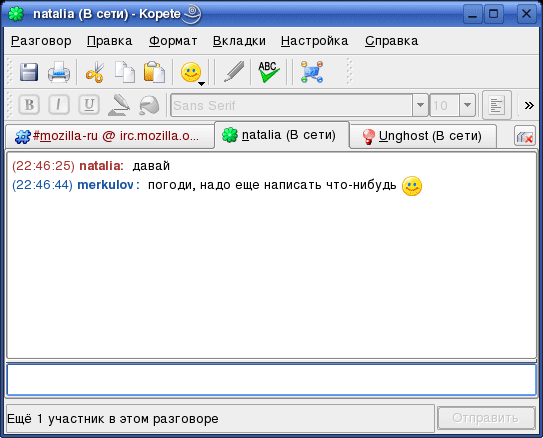Switch to the Unghost (В сети) tab
543x438 pixels.
point(423,136)
